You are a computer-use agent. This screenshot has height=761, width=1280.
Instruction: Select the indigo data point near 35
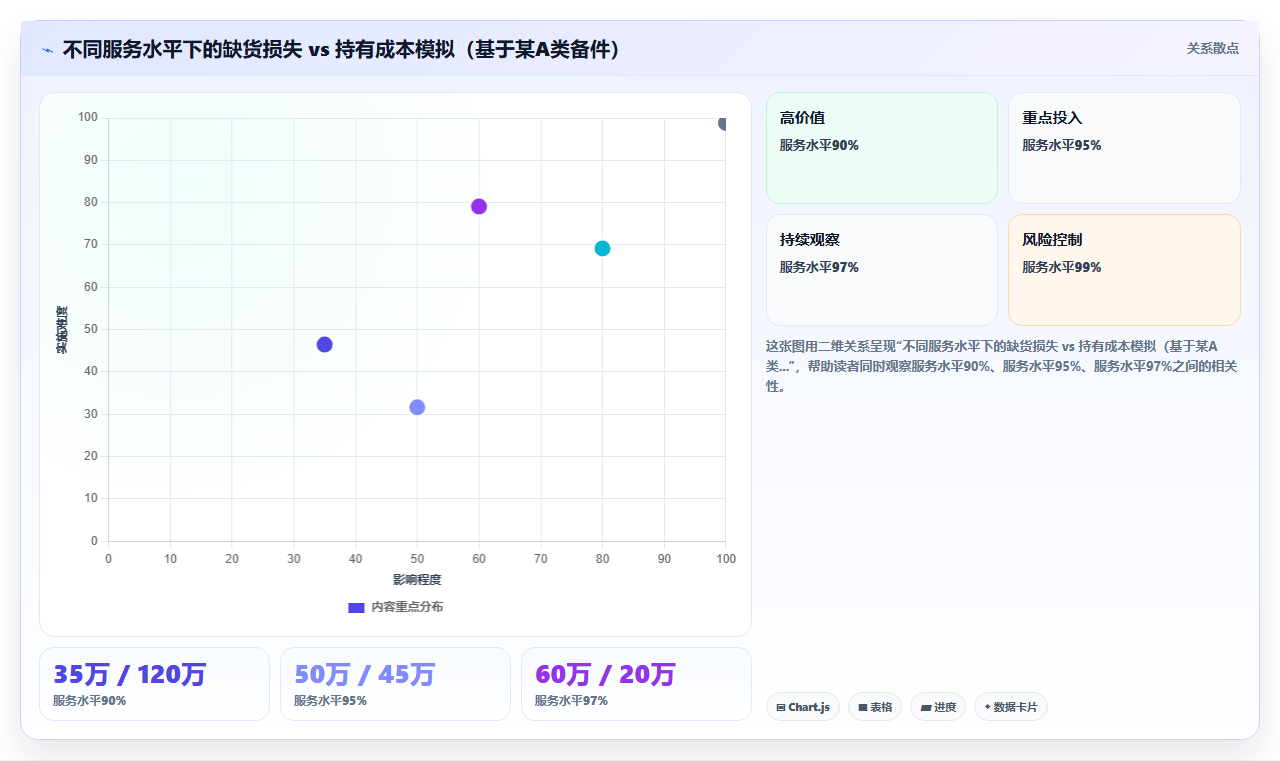(324, 344)
